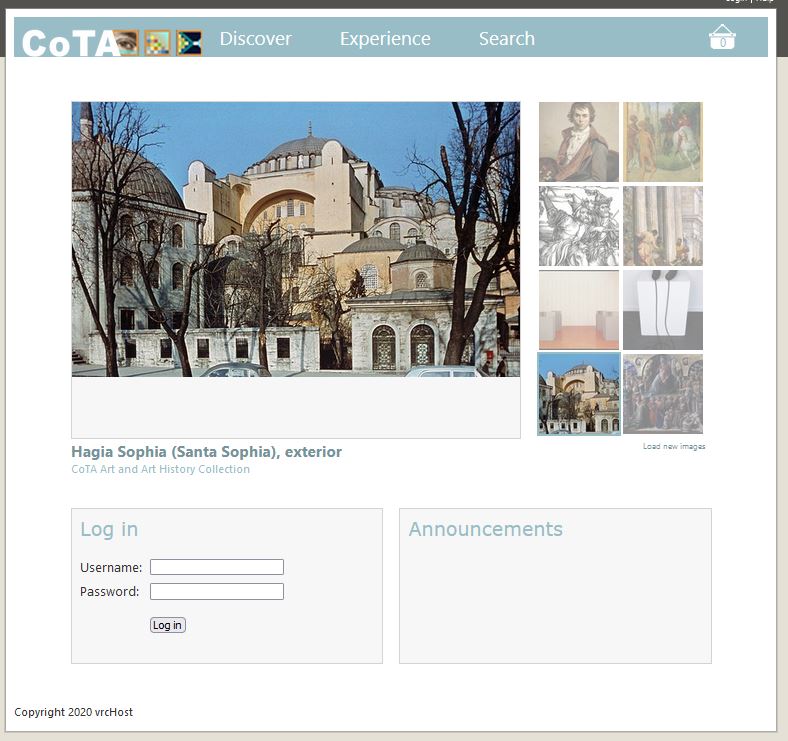Click the Log in button
The width and height of the screenshot is (788, 741).
click(x=168, y=625)
